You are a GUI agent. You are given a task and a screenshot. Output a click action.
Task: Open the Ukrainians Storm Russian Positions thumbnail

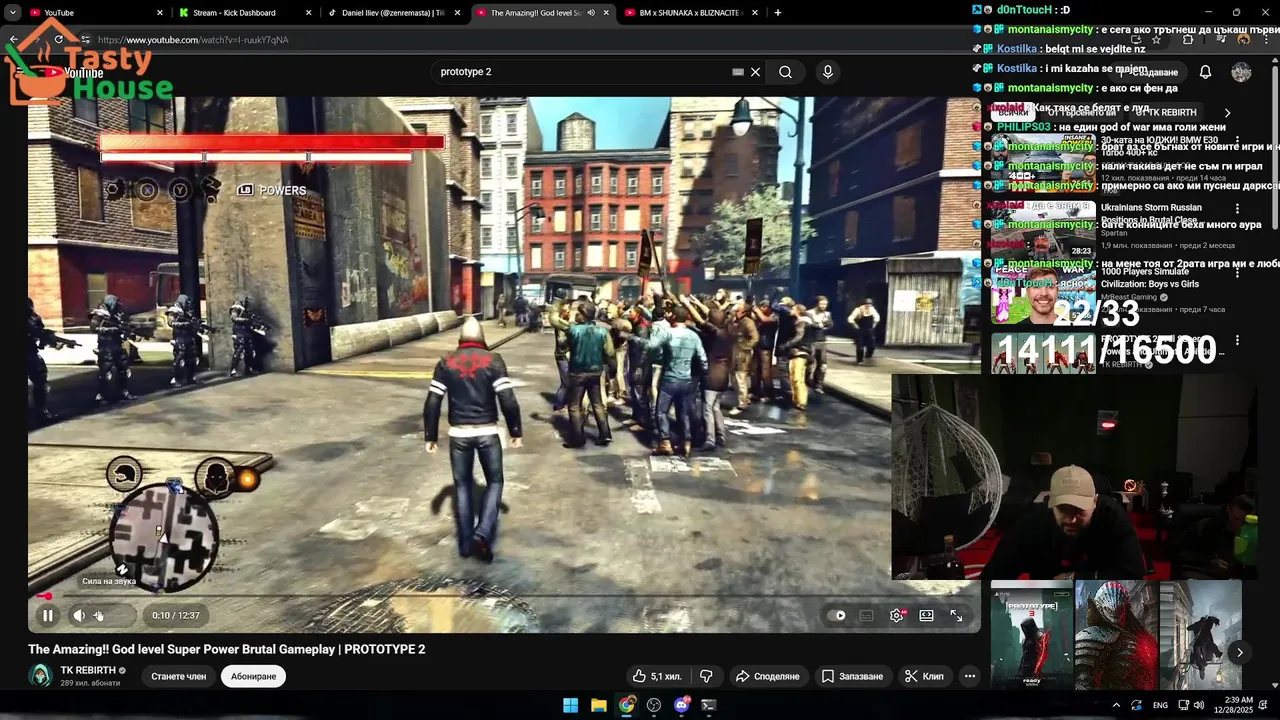click(x=1043, y=229)
